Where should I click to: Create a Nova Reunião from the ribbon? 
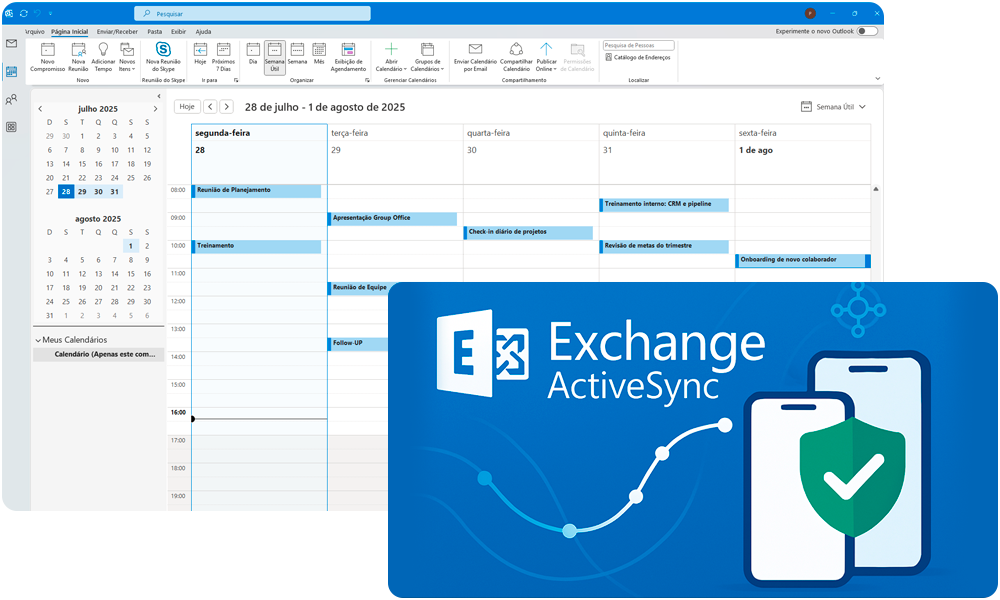[78, 50]
